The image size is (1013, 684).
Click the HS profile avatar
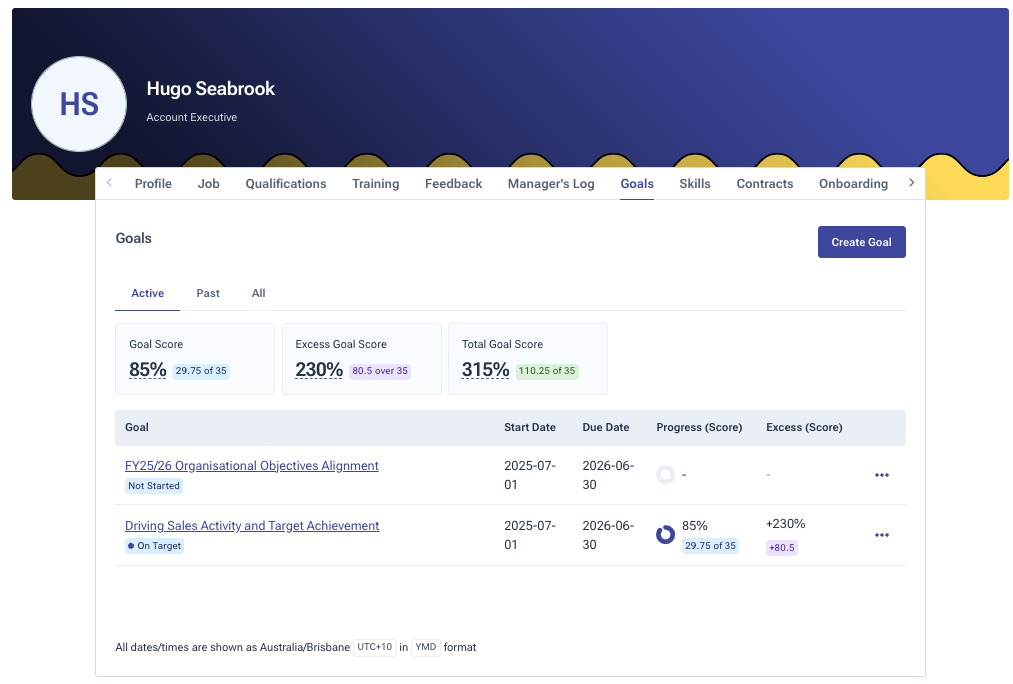tap(79, 104)
